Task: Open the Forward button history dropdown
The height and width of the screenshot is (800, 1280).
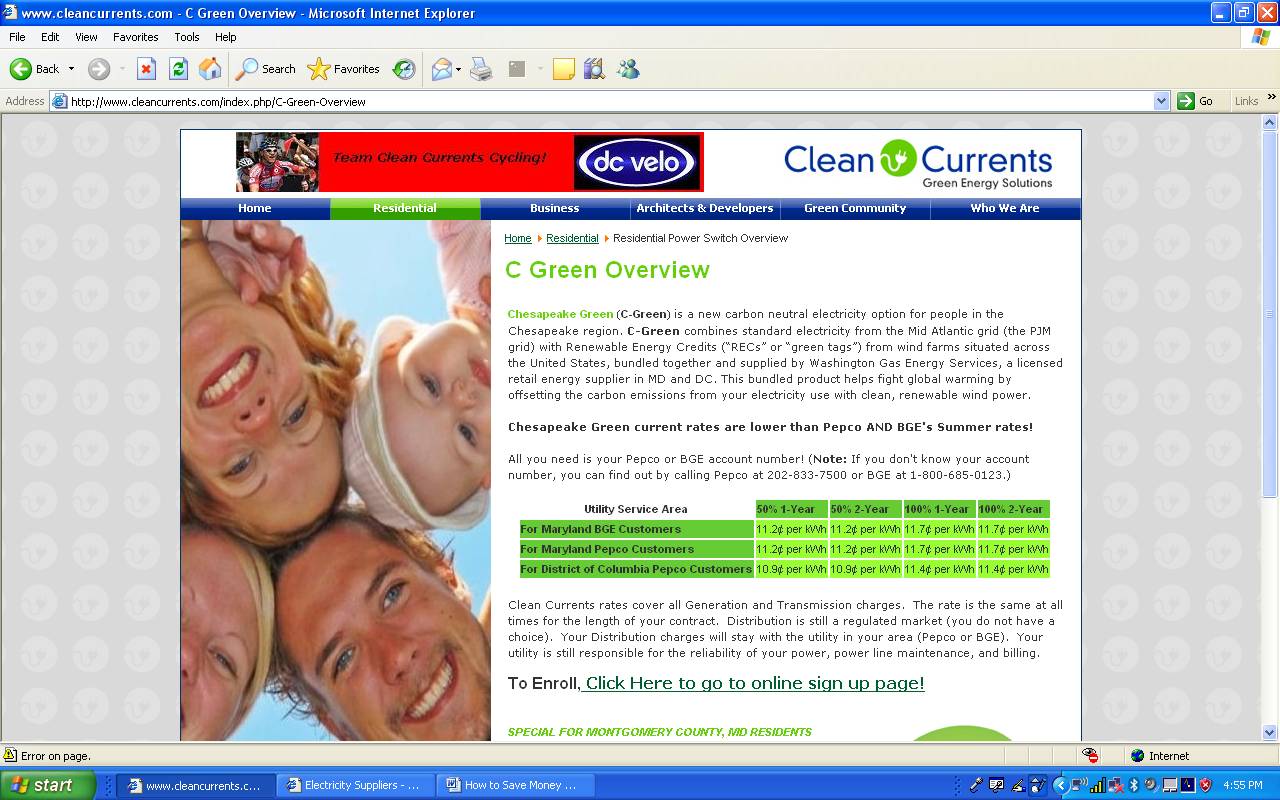Action: (122, 69)
